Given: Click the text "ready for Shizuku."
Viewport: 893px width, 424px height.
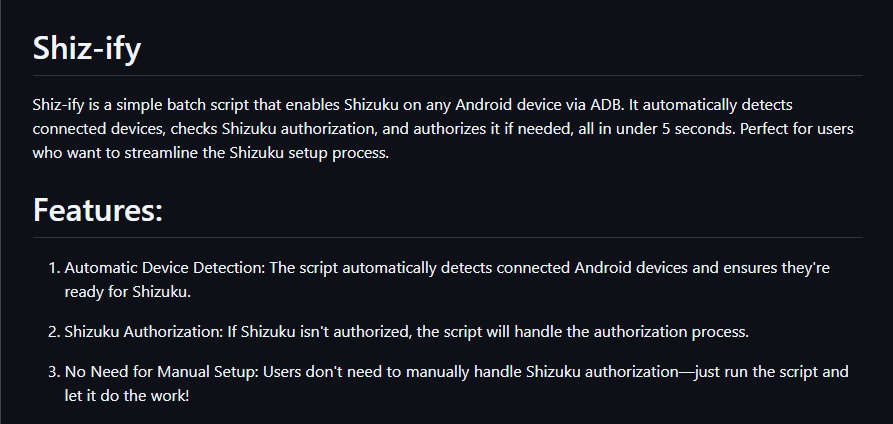Looking at the screenshot, I should pyautogui.click(x=128, y=292).
